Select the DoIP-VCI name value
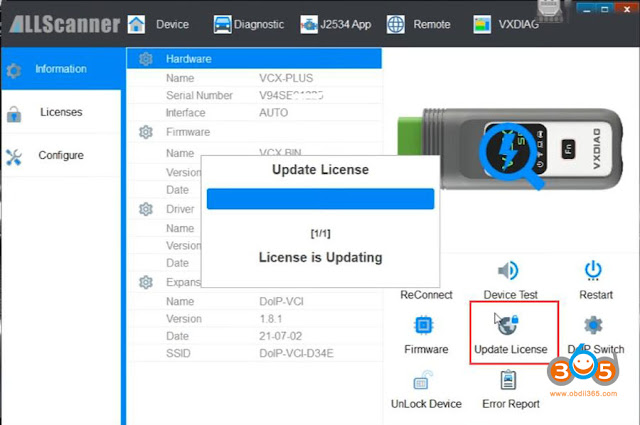This screenshot has width=640, height=425. 281,301
